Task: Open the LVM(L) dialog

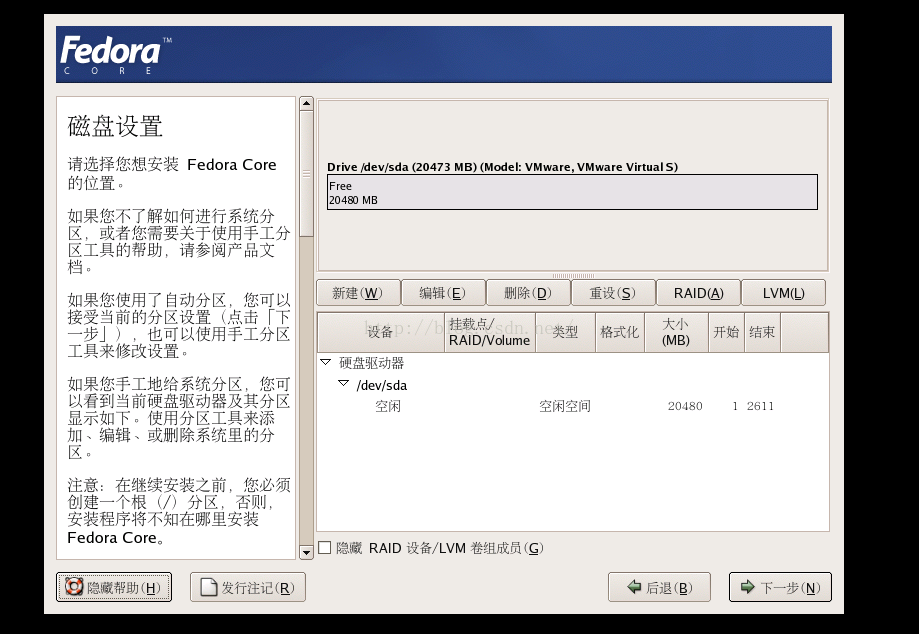Action: coord(783,293)
